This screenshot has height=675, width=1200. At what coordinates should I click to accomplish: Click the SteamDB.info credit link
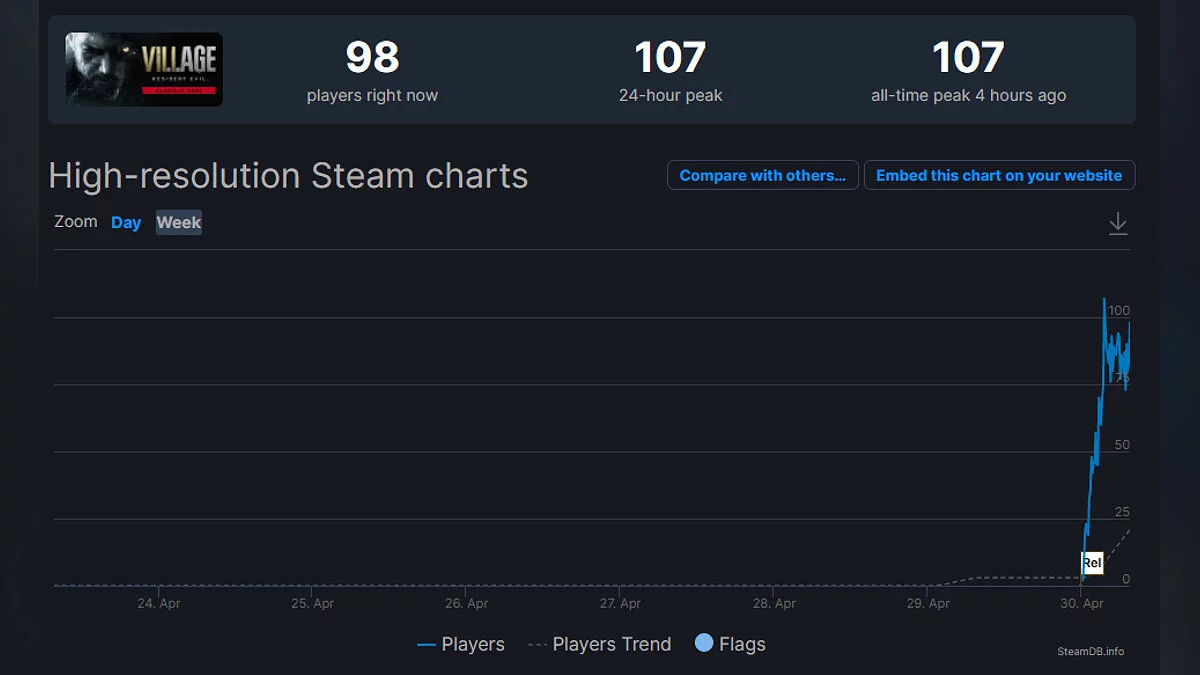(x=1090, y=651)
